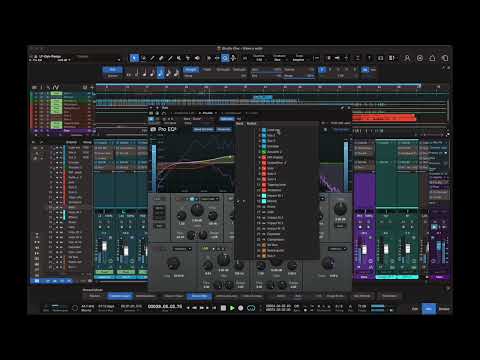480x360 pixels.
Task: Open the Quantize value dropdown
Action: (259, 58)
